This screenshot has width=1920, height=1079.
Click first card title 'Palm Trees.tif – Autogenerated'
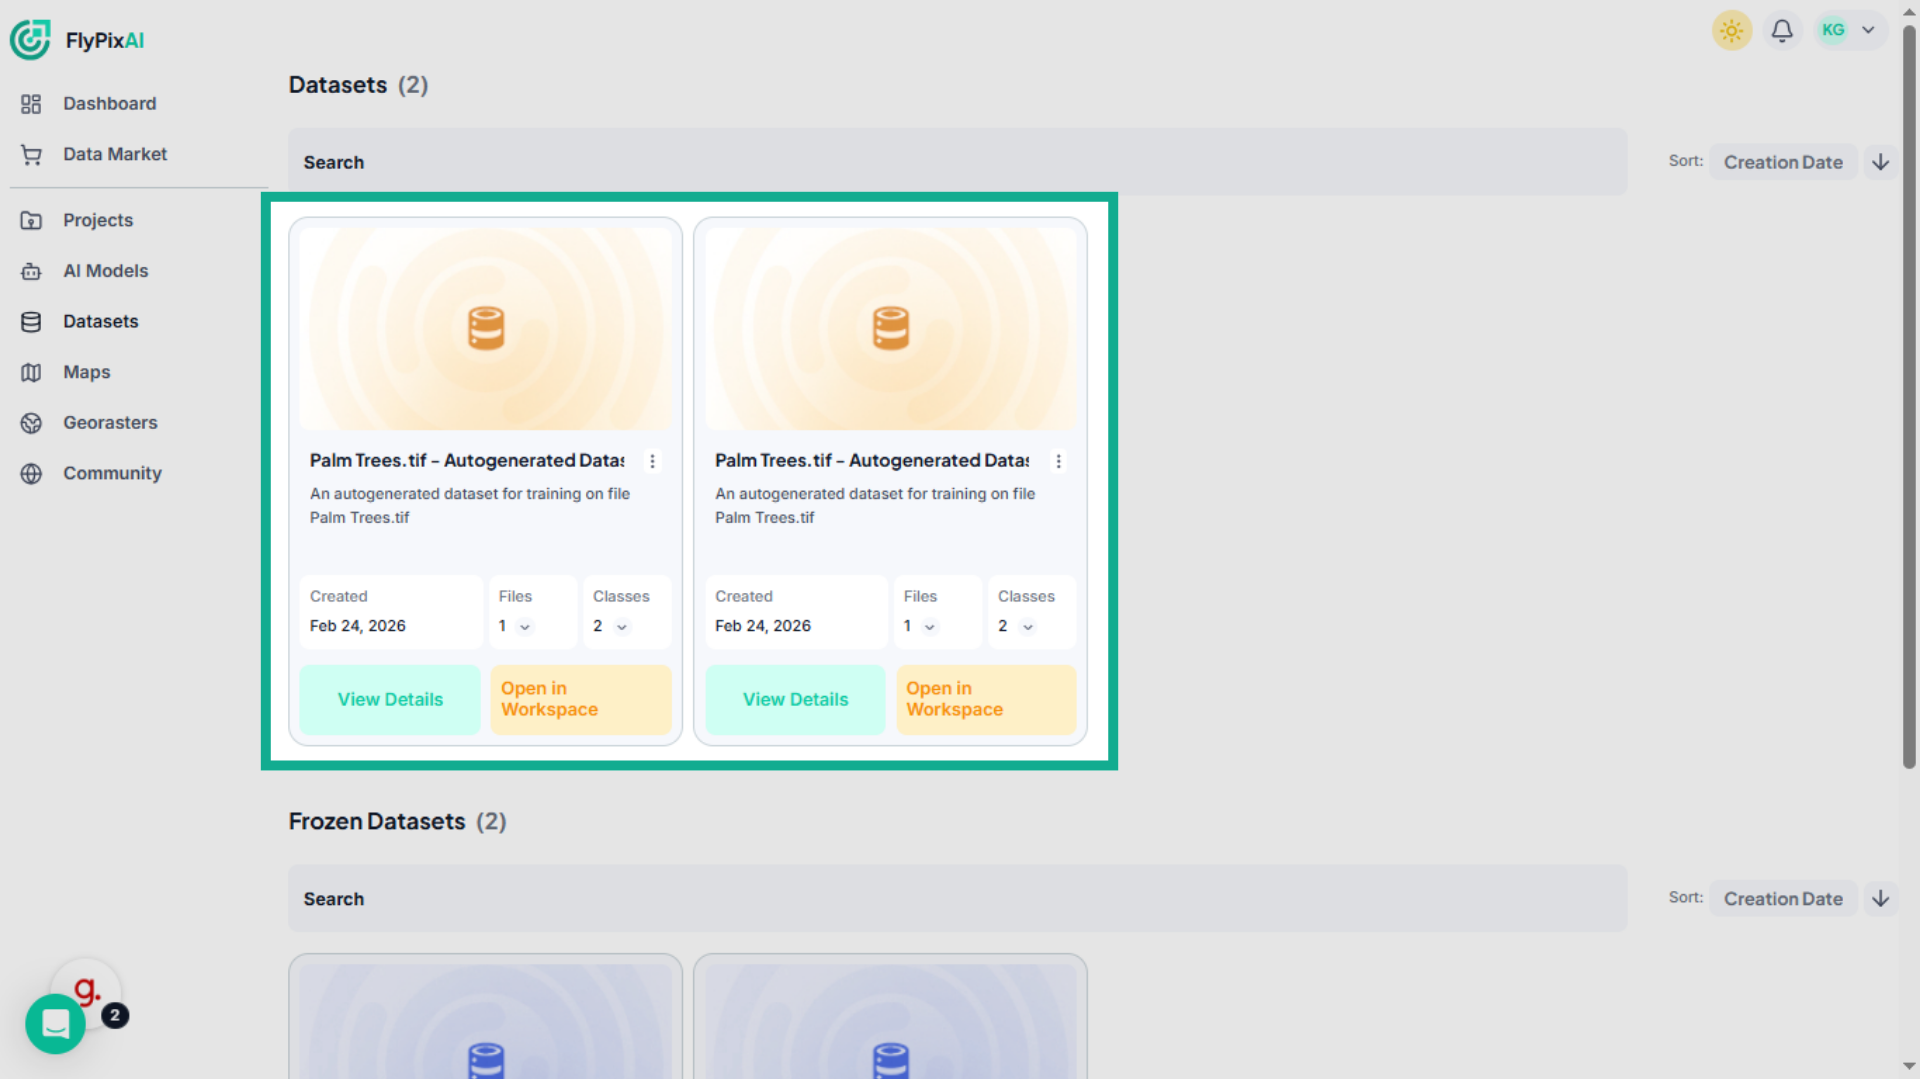coord(467,461)
